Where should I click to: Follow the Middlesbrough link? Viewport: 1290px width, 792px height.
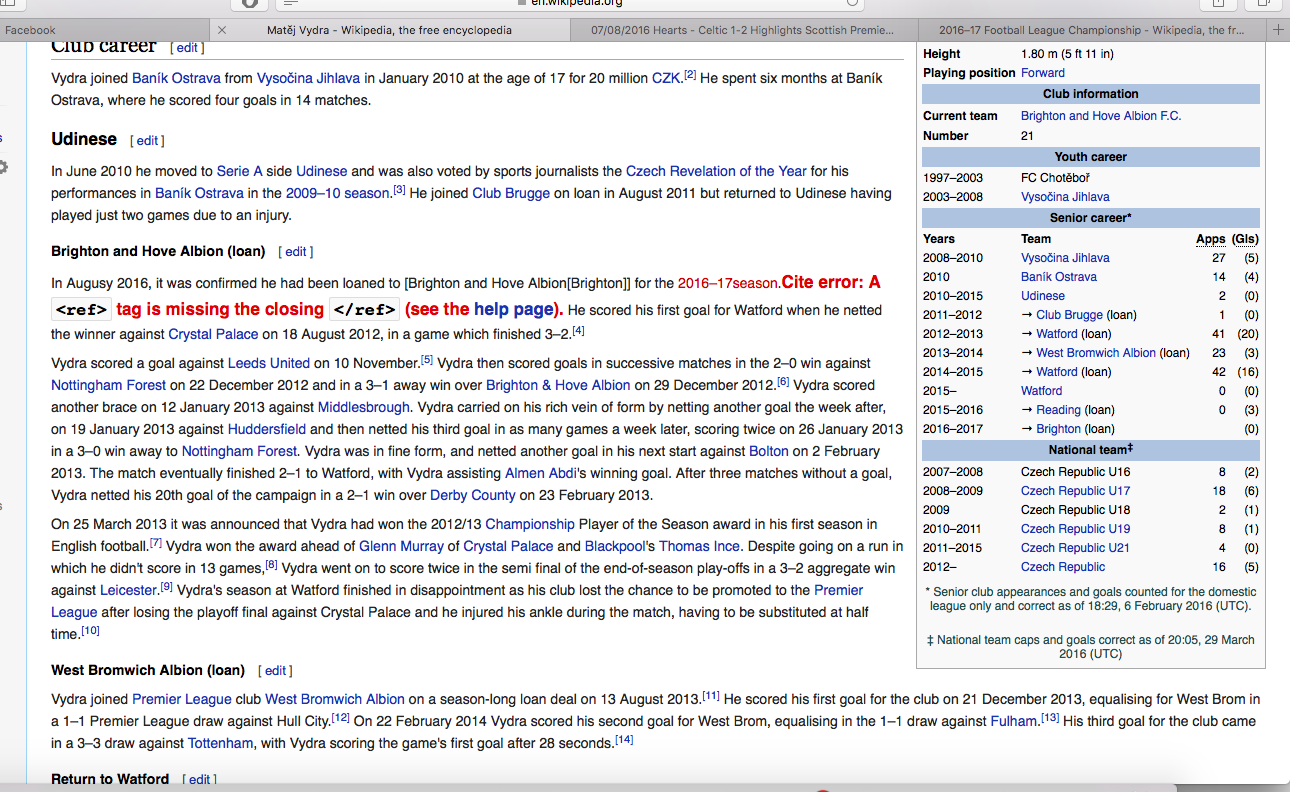pos(364,408)
